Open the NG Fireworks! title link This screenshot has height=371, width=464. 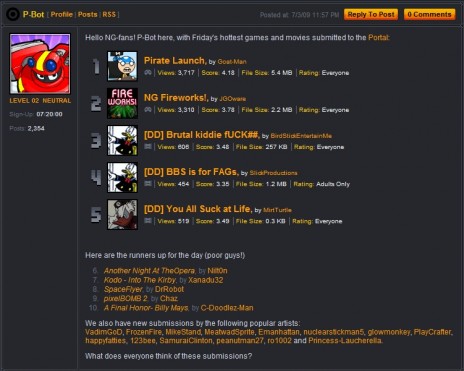point(176,97)
